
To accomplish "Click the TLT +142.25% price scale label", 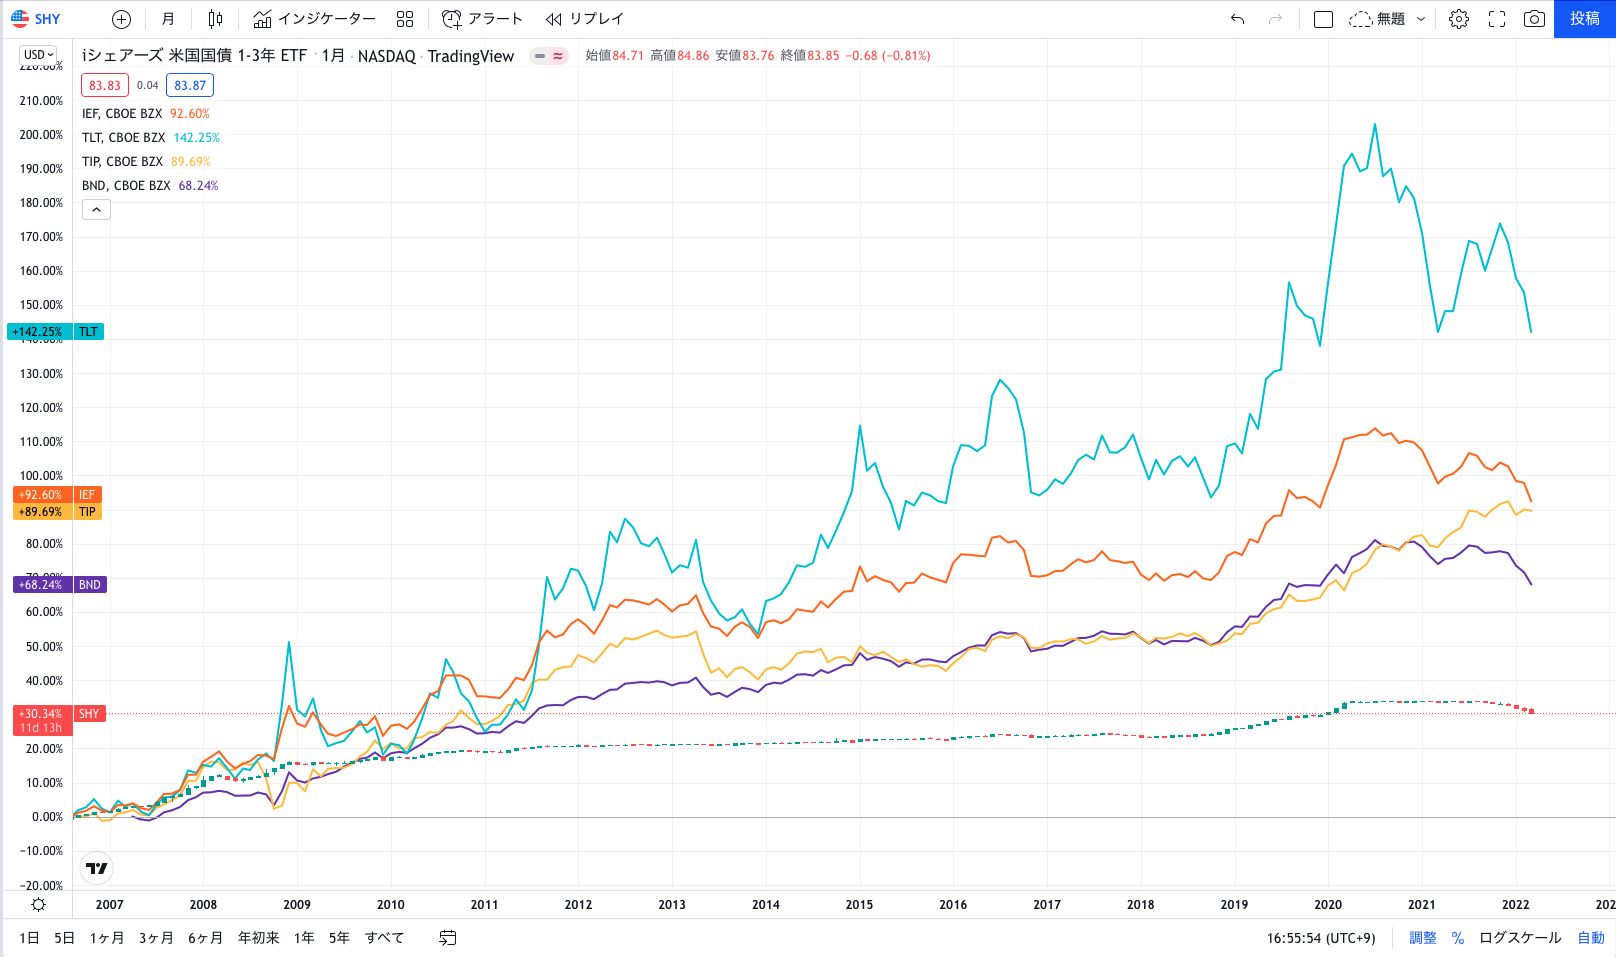I will [56, 332].
